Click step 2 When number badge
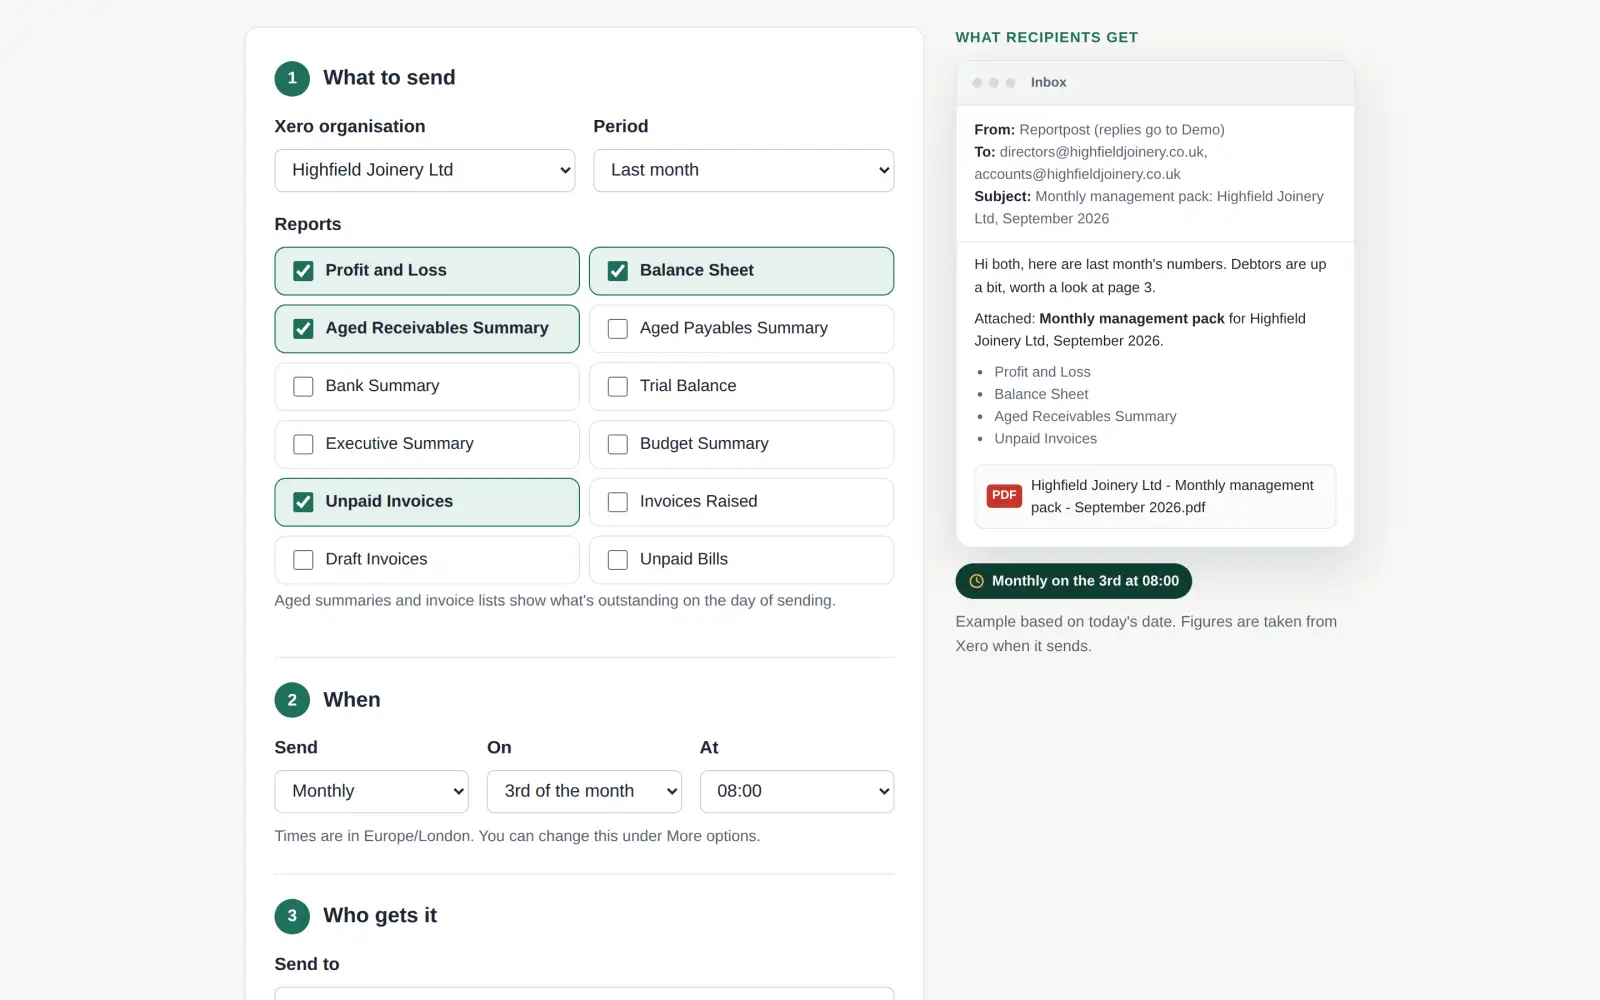 tap(292, 700)
